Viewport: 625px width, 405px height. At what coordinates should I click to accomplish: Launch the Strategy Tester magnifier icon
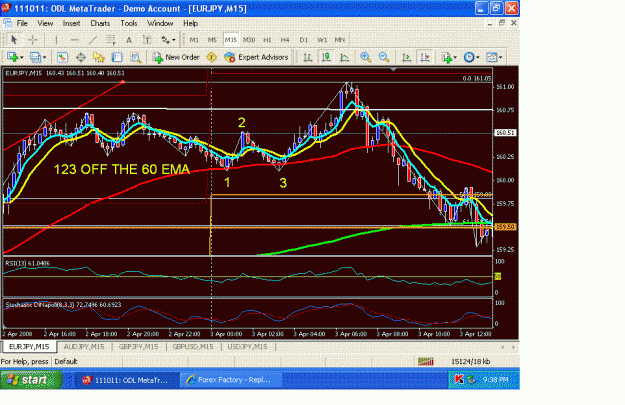(136, 57)
